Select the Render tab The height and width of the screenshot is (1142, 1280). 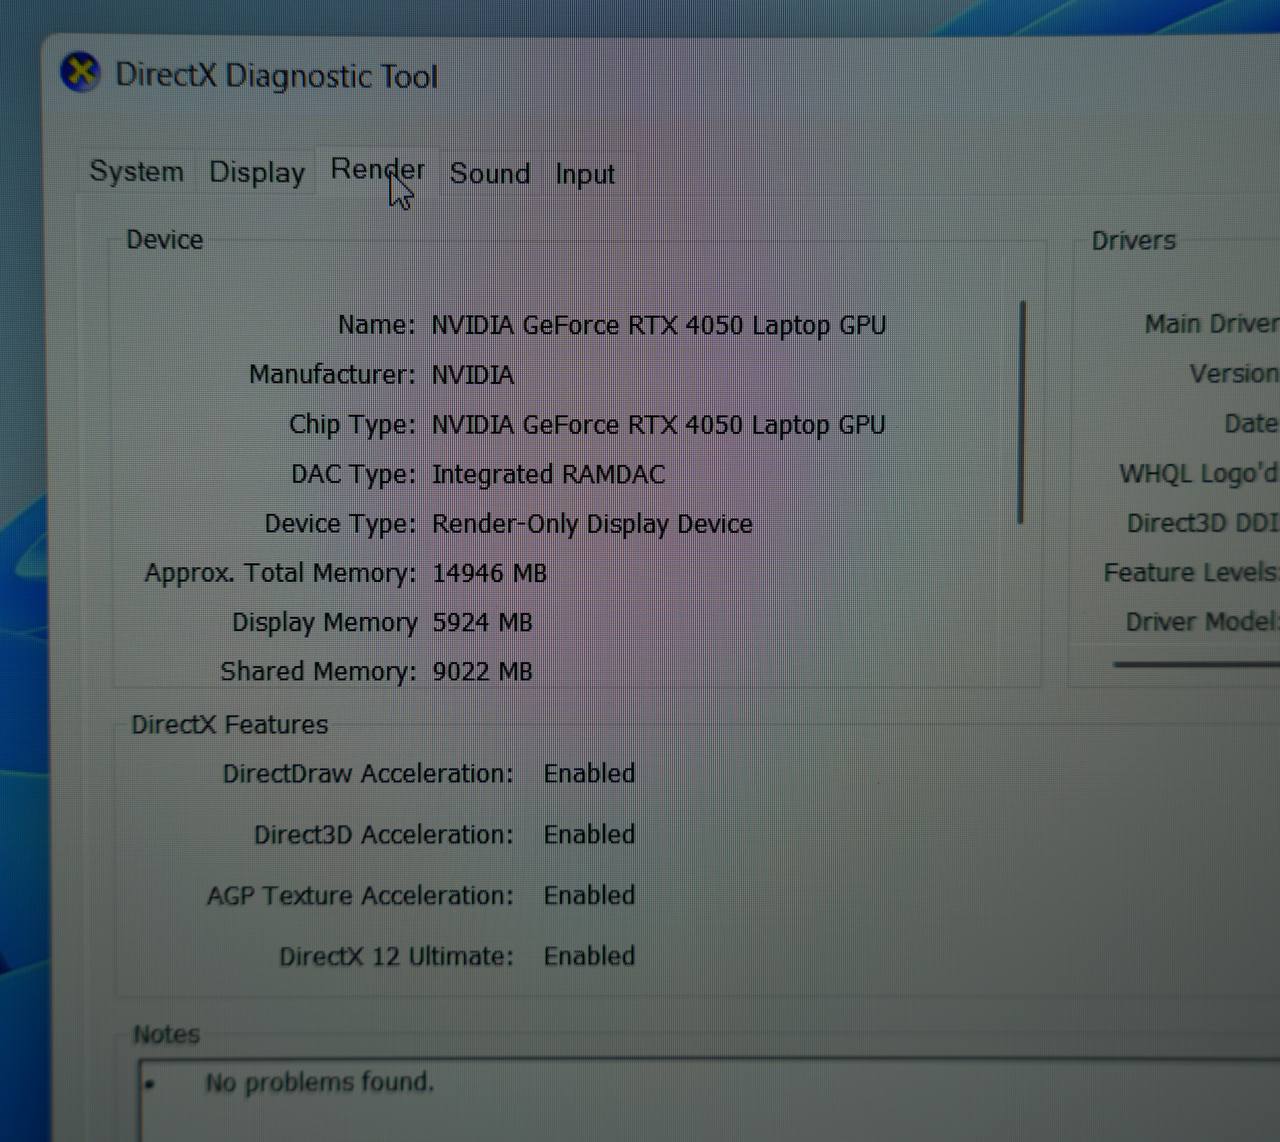point(377,170)
